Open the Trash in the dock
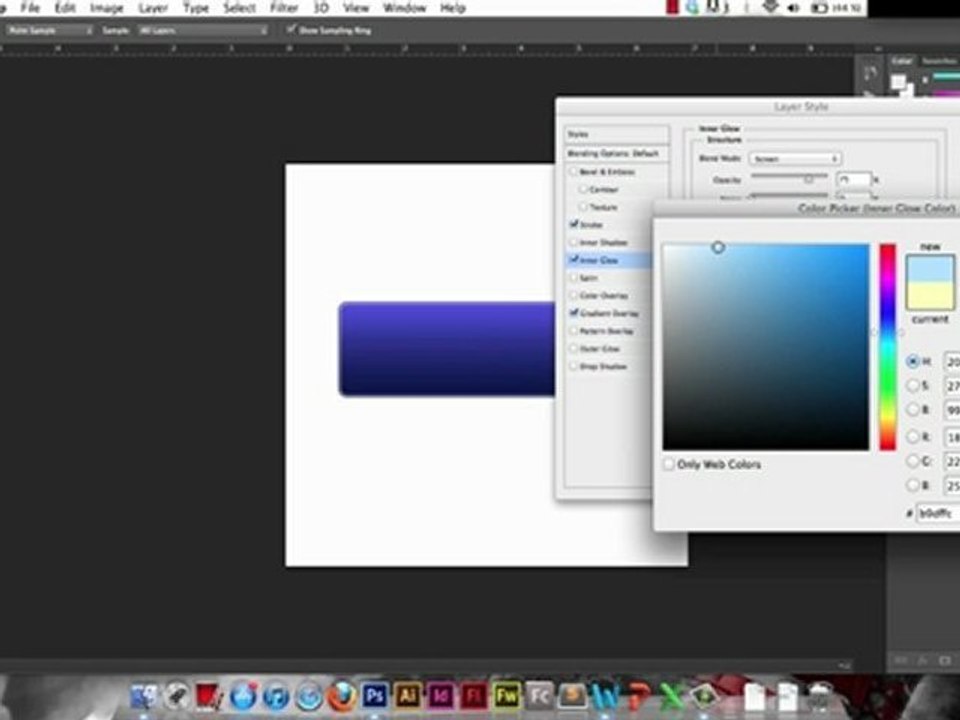The width and height of the screenshot is (960, 720). (820, 696)
